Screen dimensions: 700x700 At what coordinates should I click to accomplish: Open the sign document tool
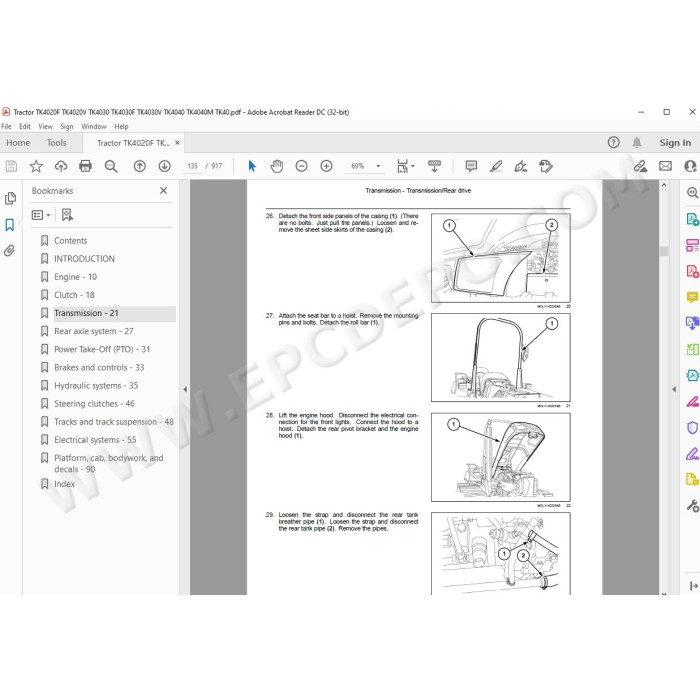point(521,167)
